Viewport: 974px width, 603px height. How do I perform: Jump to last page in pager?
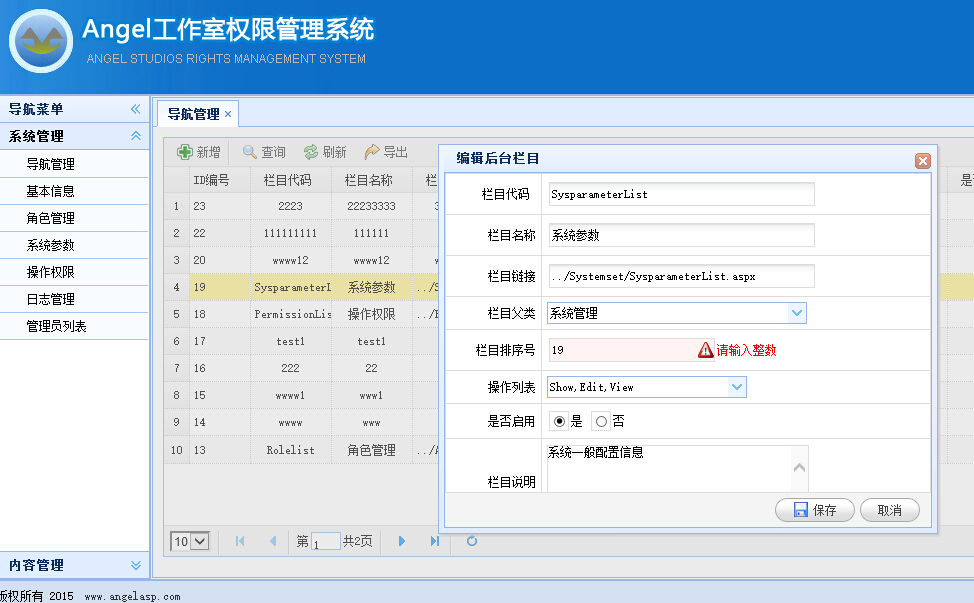click(435, 541)
